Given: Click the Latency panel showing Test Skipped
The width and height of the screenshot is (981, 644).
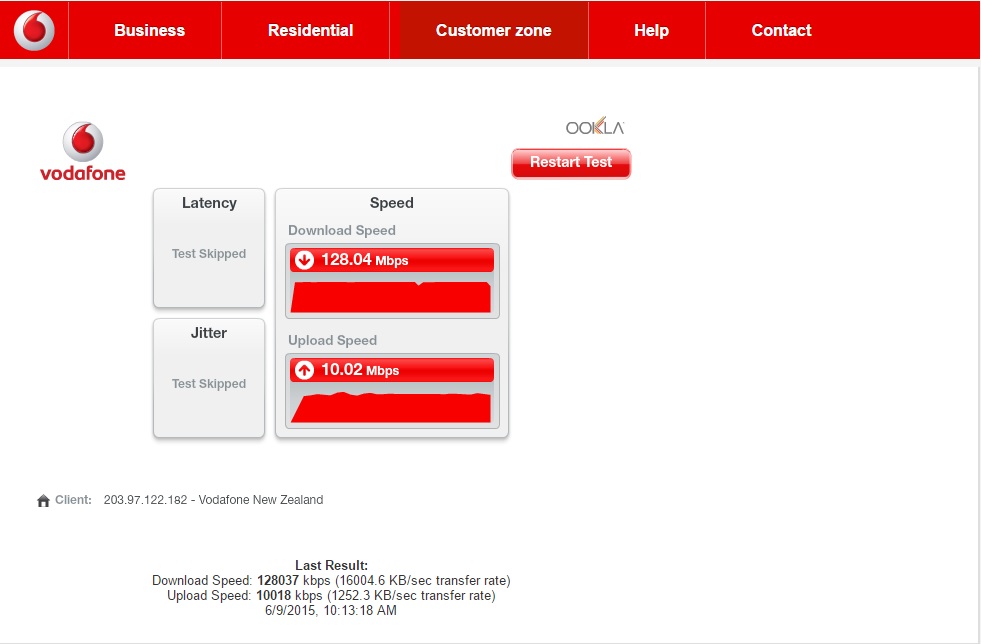Looking at the screenshot, I should [209, 248].
